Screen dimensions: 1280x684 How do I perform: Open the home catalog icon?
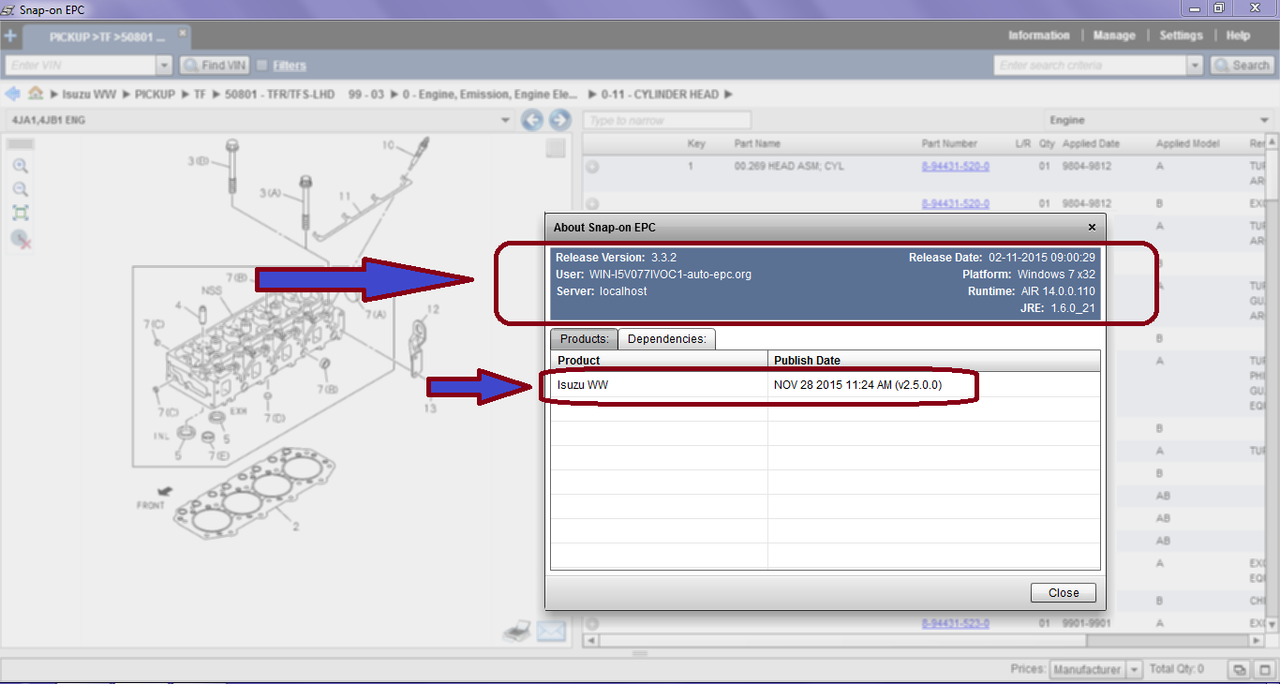36,94
